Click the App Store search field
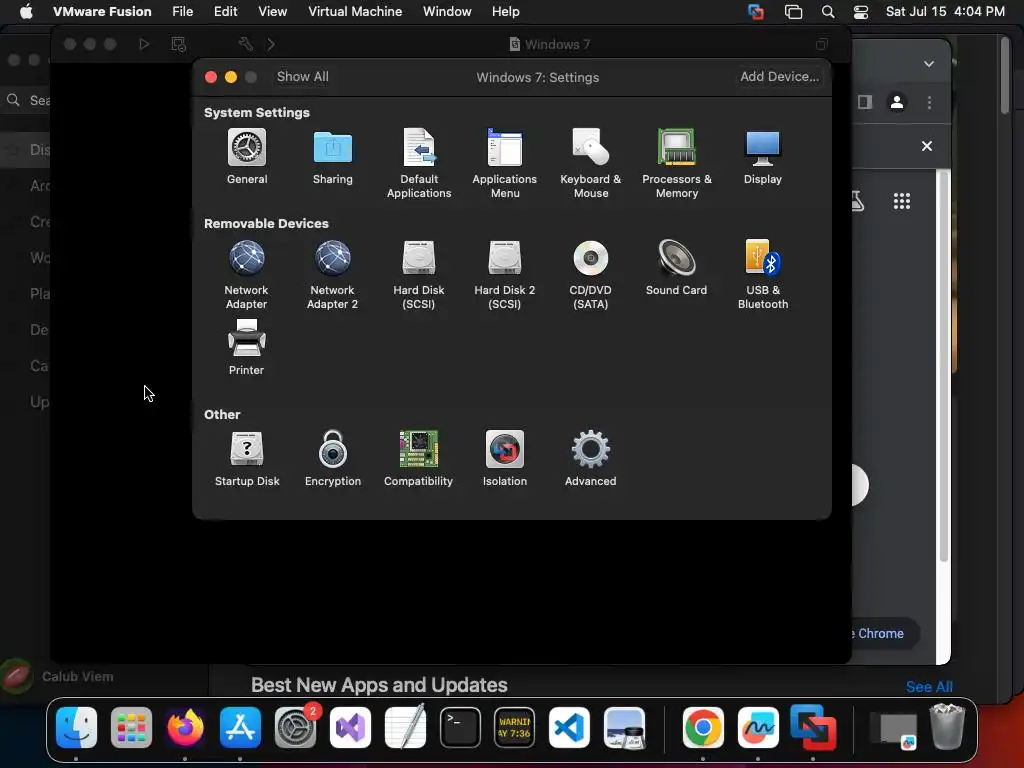Image resolution: width=1024 pixels, height=768 pixels. 26,100
